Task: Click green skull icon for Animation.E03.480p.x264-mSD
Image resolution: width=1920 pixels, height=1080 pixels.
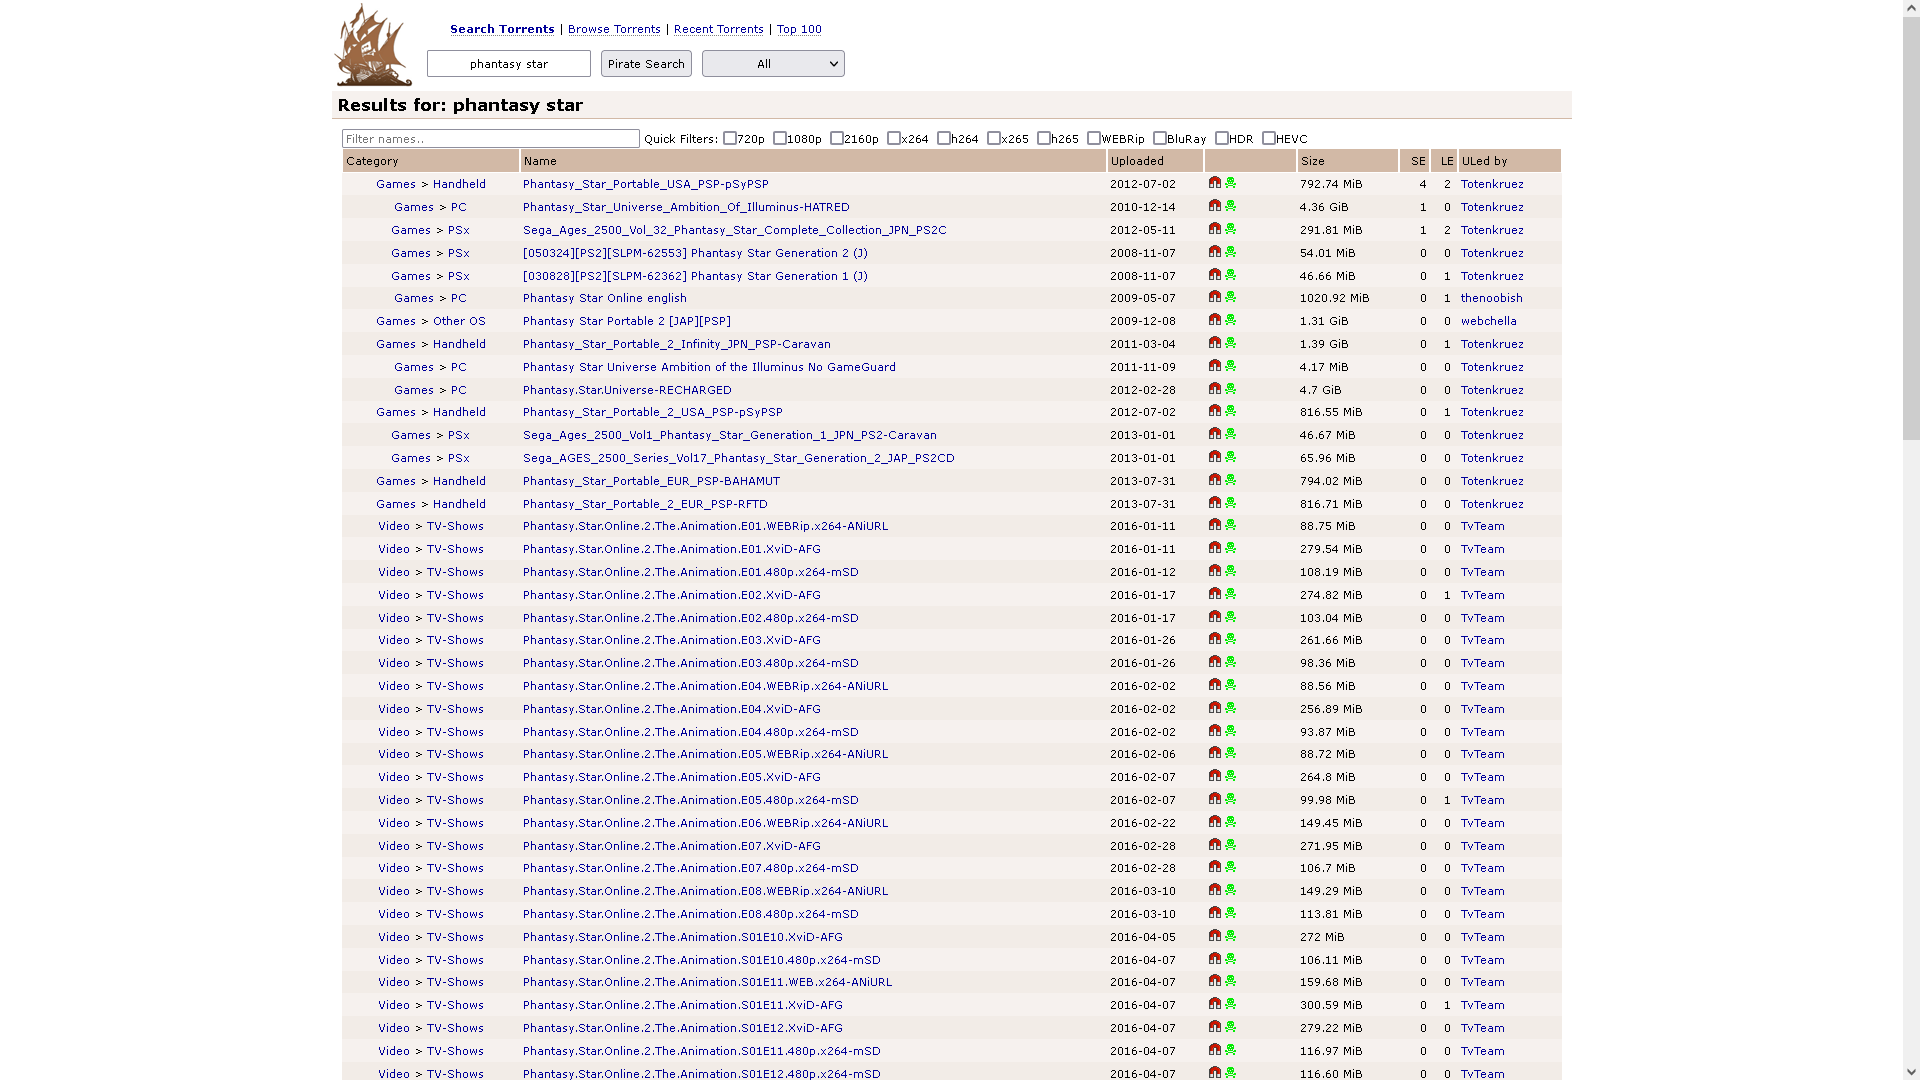Action: coord(1231,662)
